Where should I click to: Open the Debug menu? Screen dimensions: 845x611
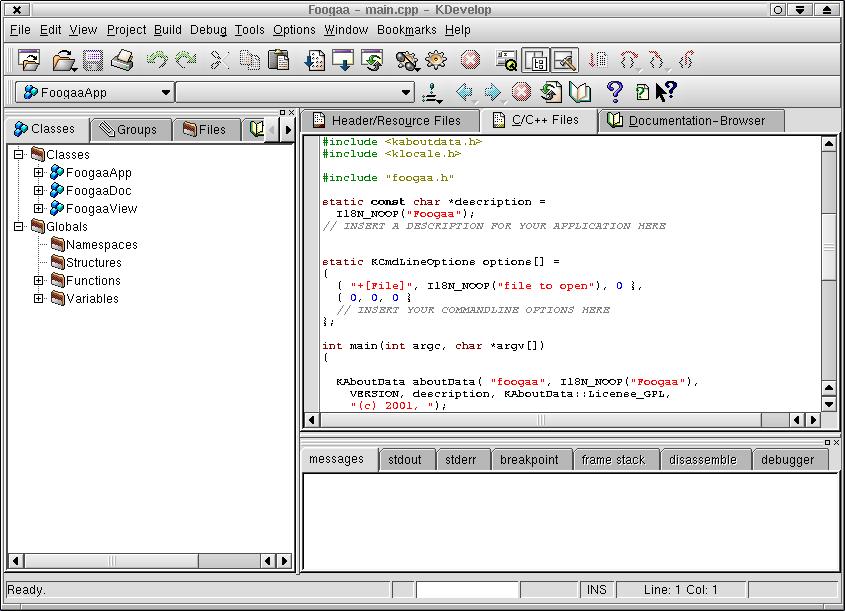(208, 30)
